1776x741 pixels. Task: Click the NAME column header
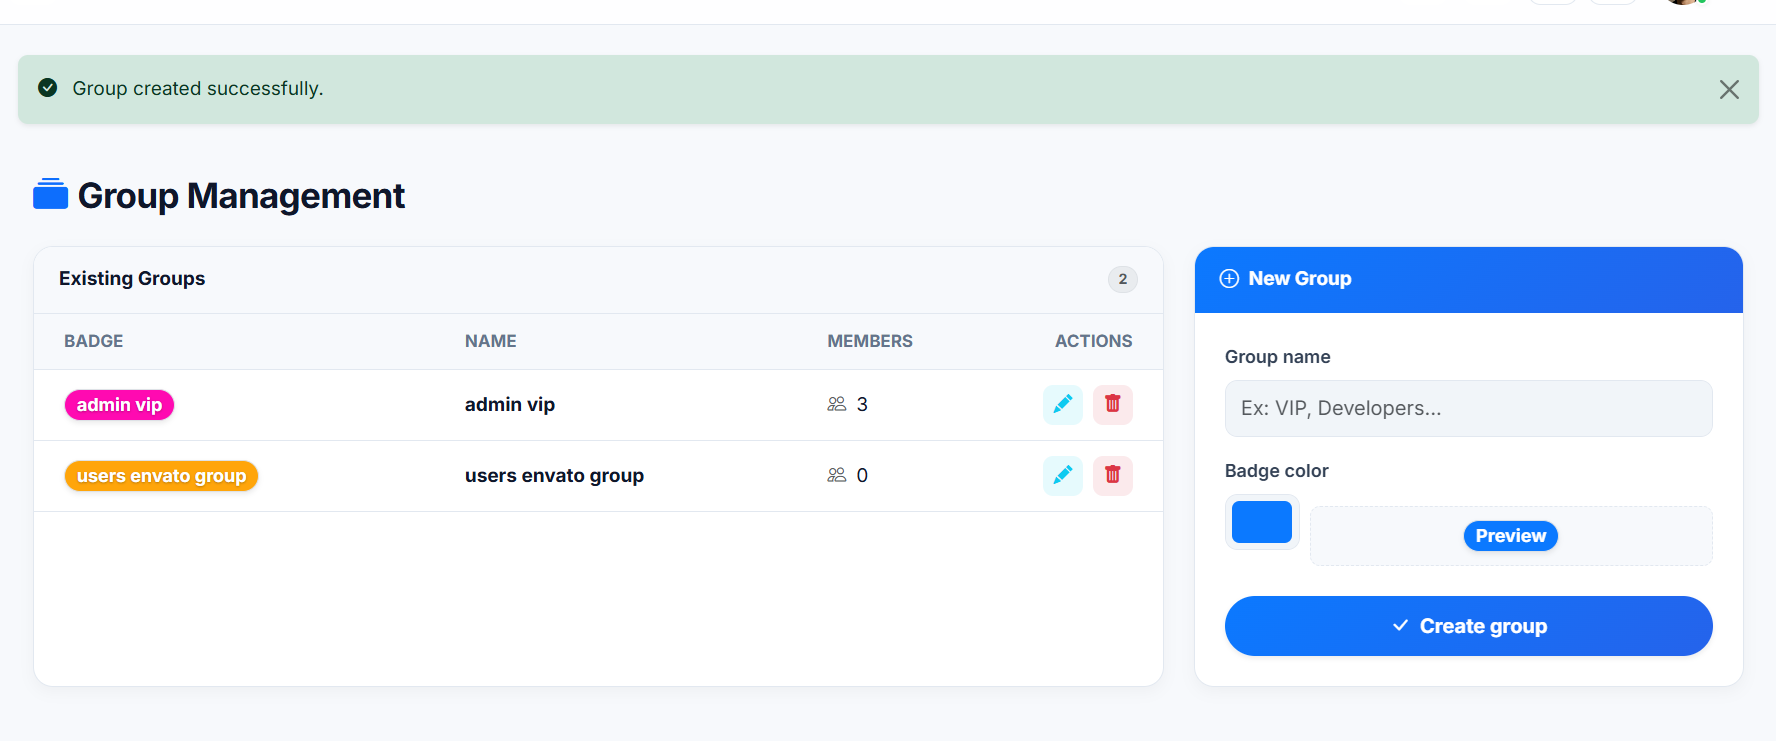pyautogui.click(x=491, y=341)
